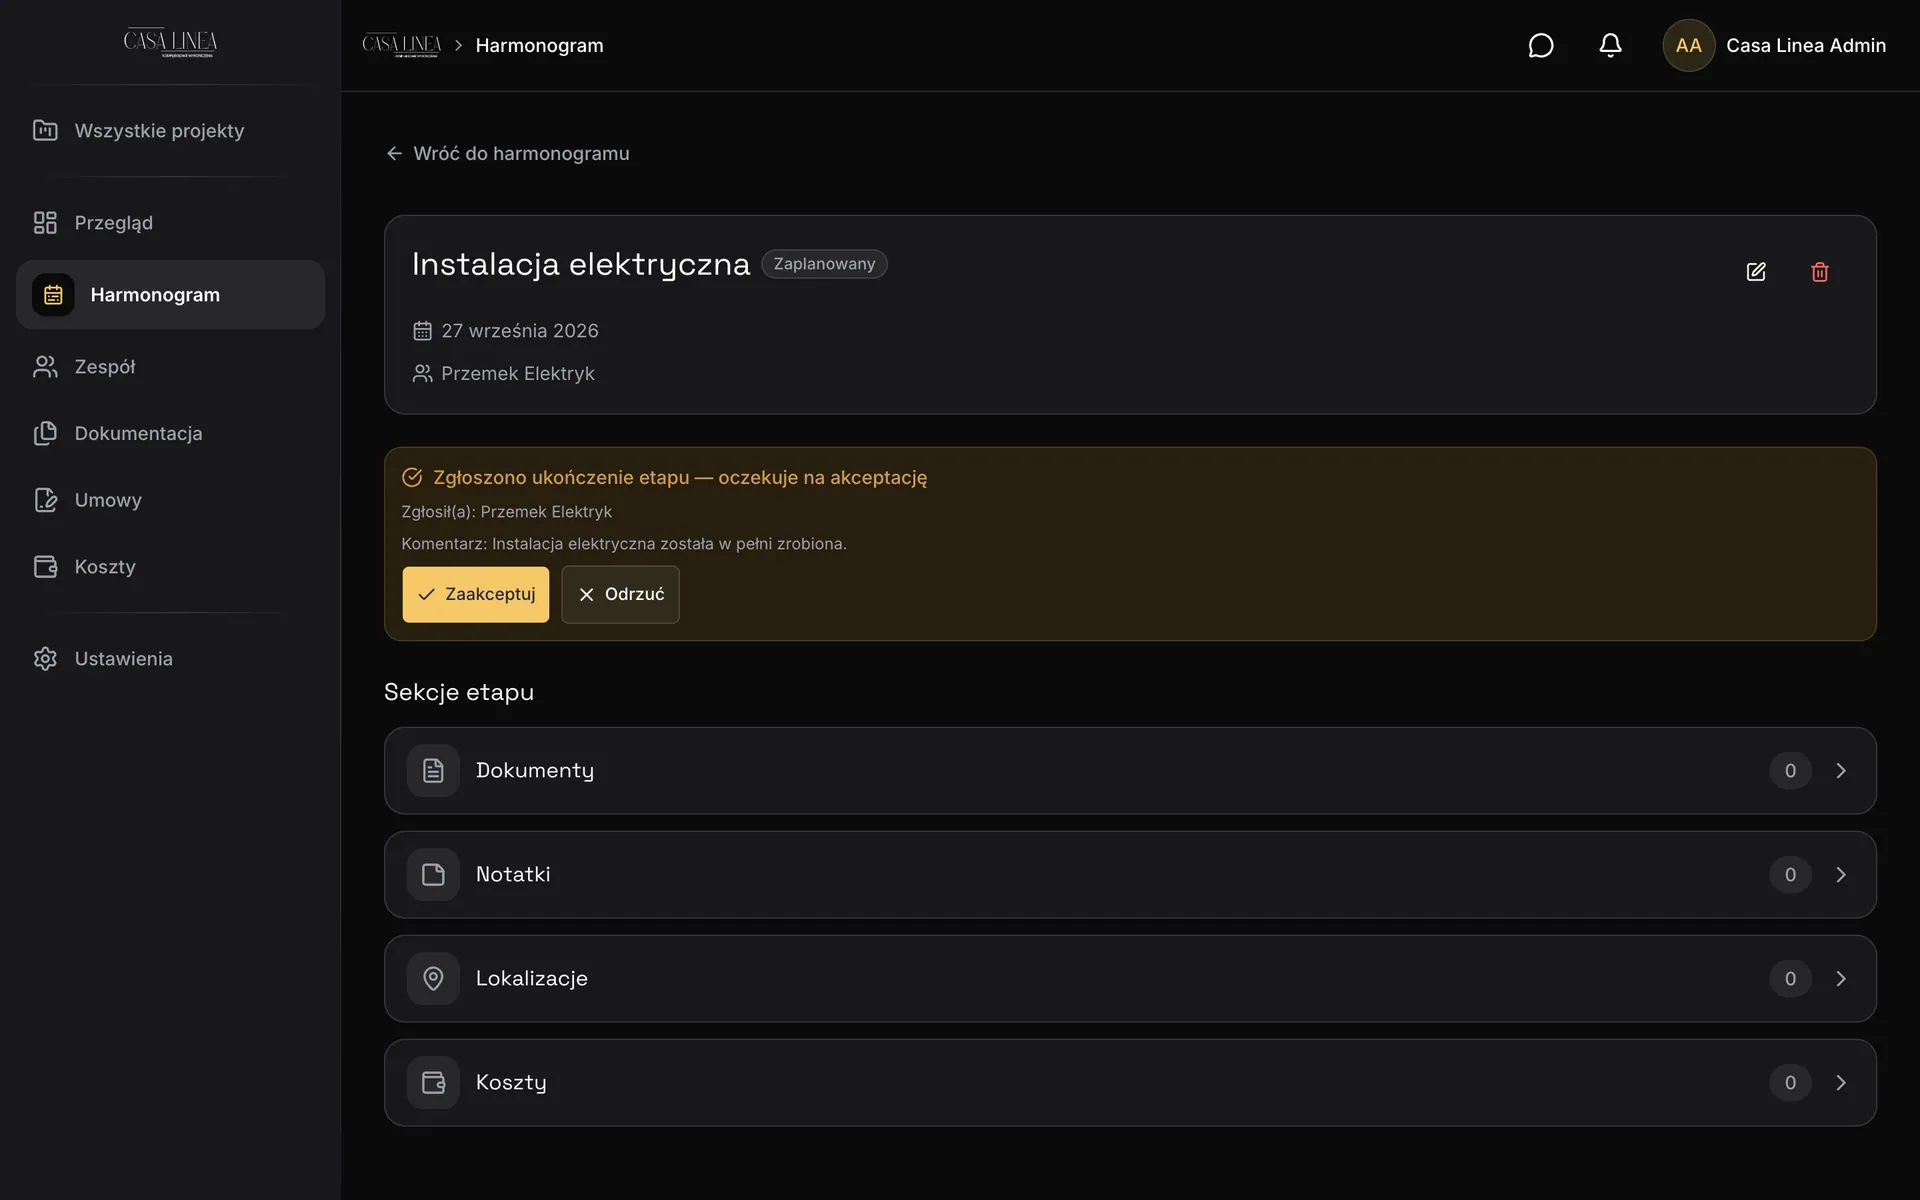Screen dimensions: 1920x1200
Task: Open Zespół team page
Action: point(170,367)
